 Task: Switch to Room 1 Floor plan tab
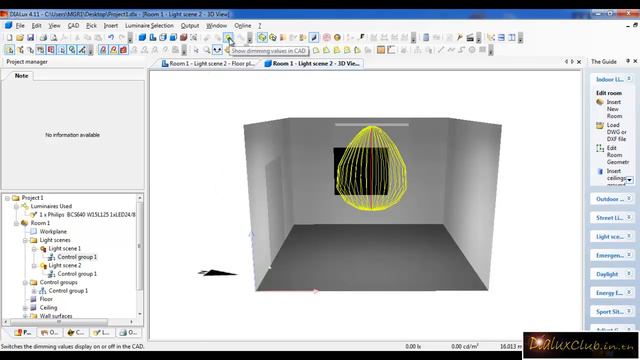(x=208, y=64)
